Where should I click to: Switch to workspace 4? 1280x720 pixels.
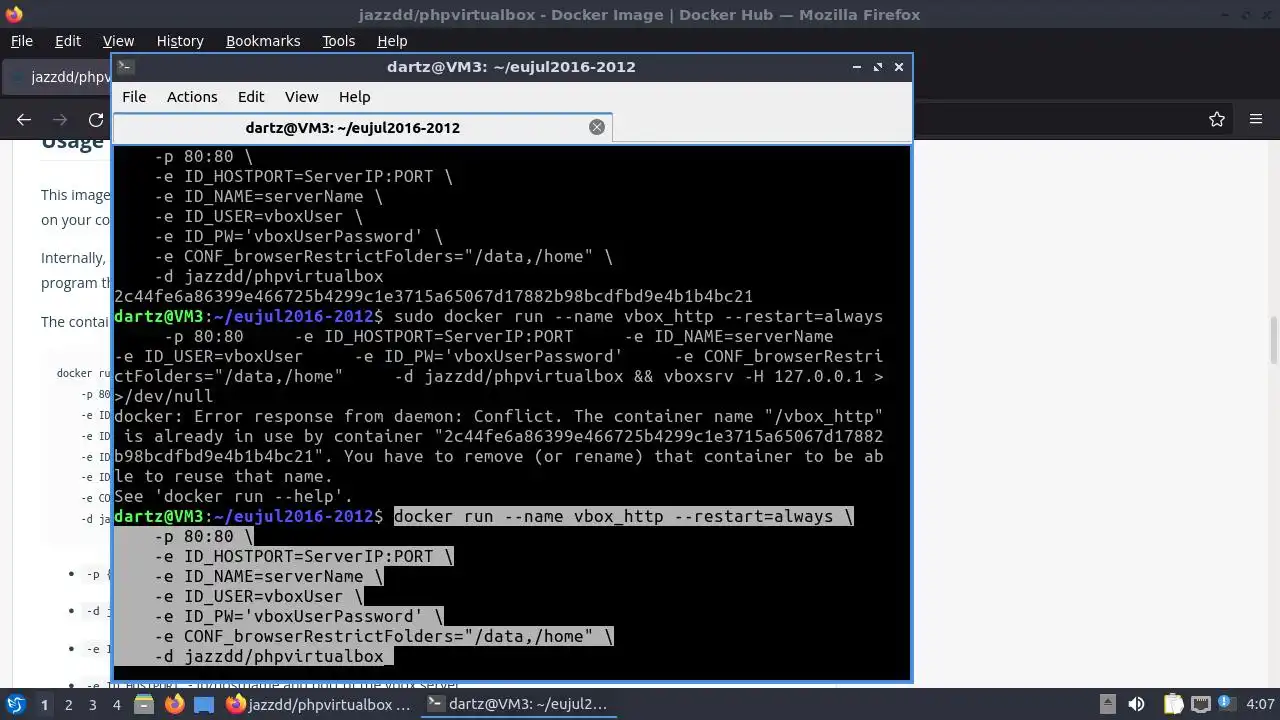(x=116, y=704)
